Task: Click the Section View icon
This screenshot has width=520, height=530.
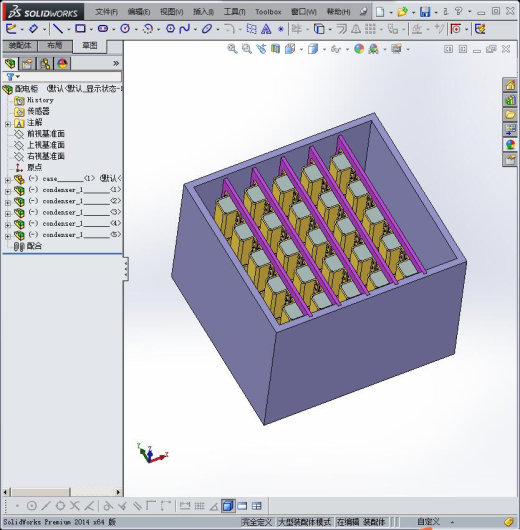Action: (276, 49)
